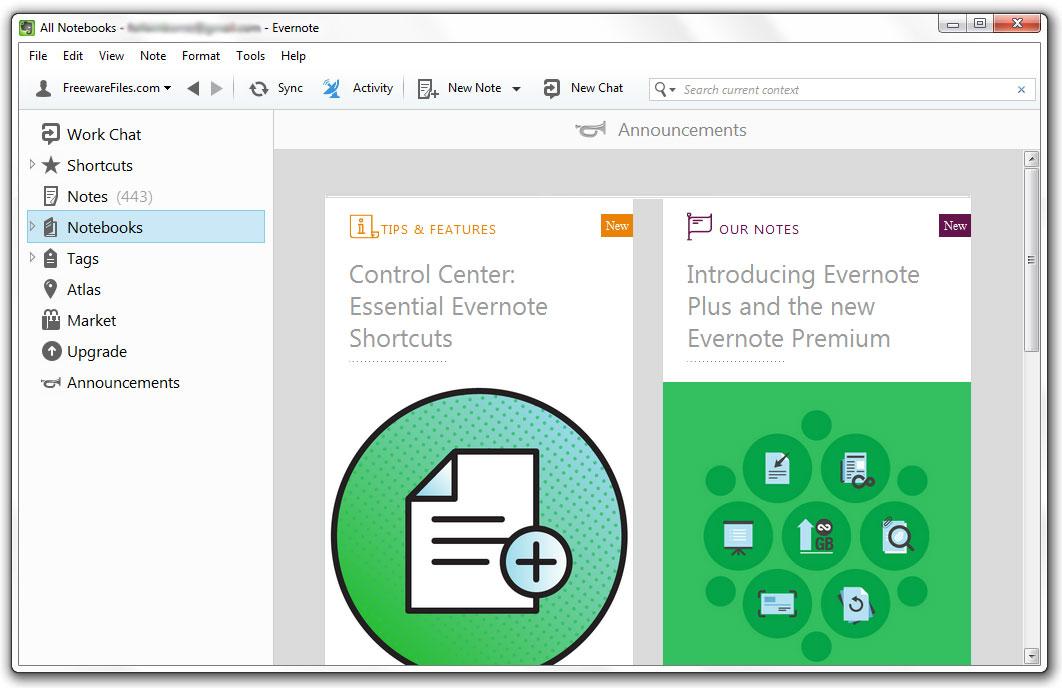Open the Edit menu
This screenshot has width=1062, height=688.
tap(72, 56)
